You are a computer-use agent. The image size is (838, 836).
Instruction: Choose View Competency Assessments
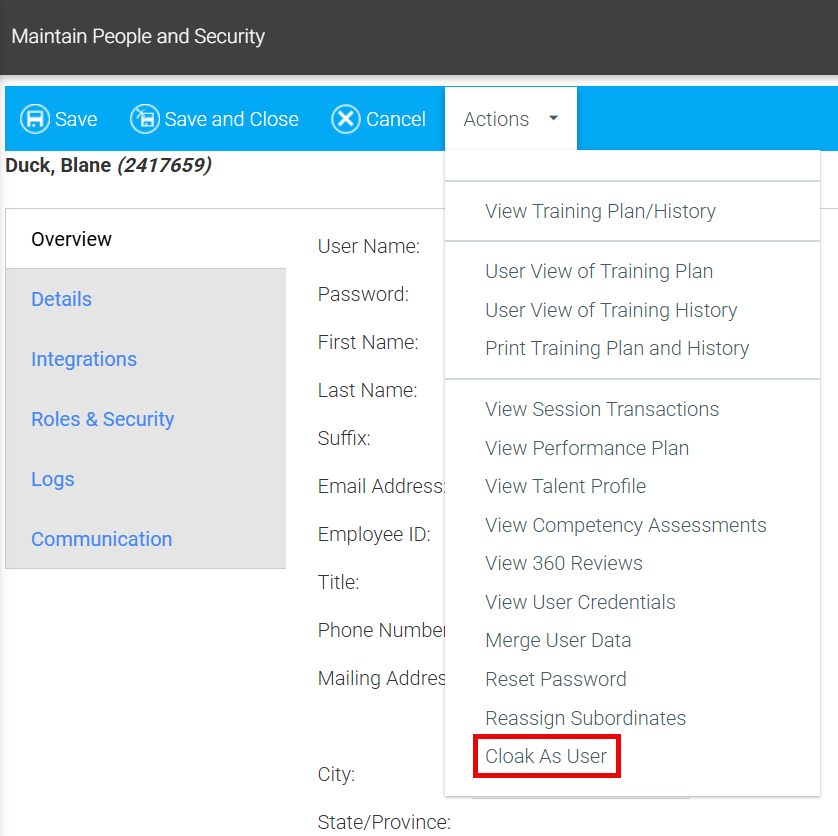click(x=626, y=525)
